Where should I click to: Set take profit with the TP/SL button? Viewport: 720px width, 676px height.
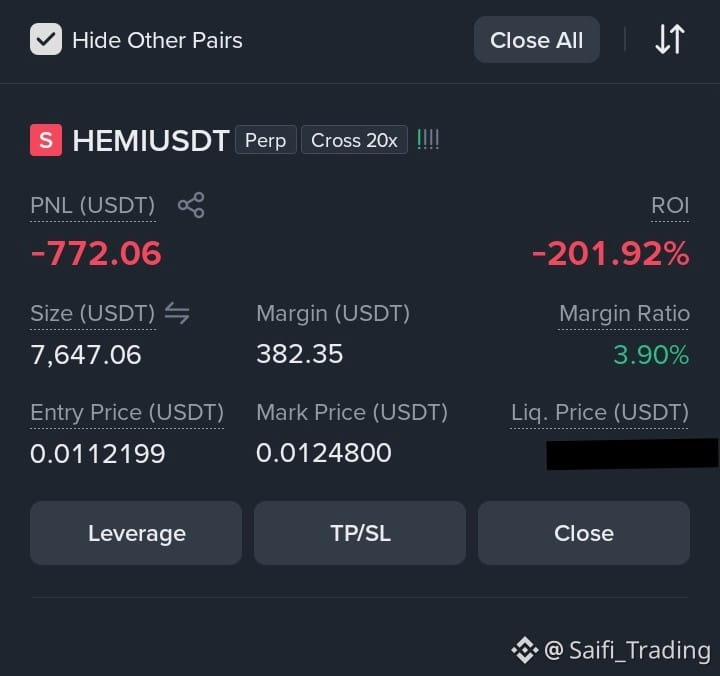tap(360, 533)
